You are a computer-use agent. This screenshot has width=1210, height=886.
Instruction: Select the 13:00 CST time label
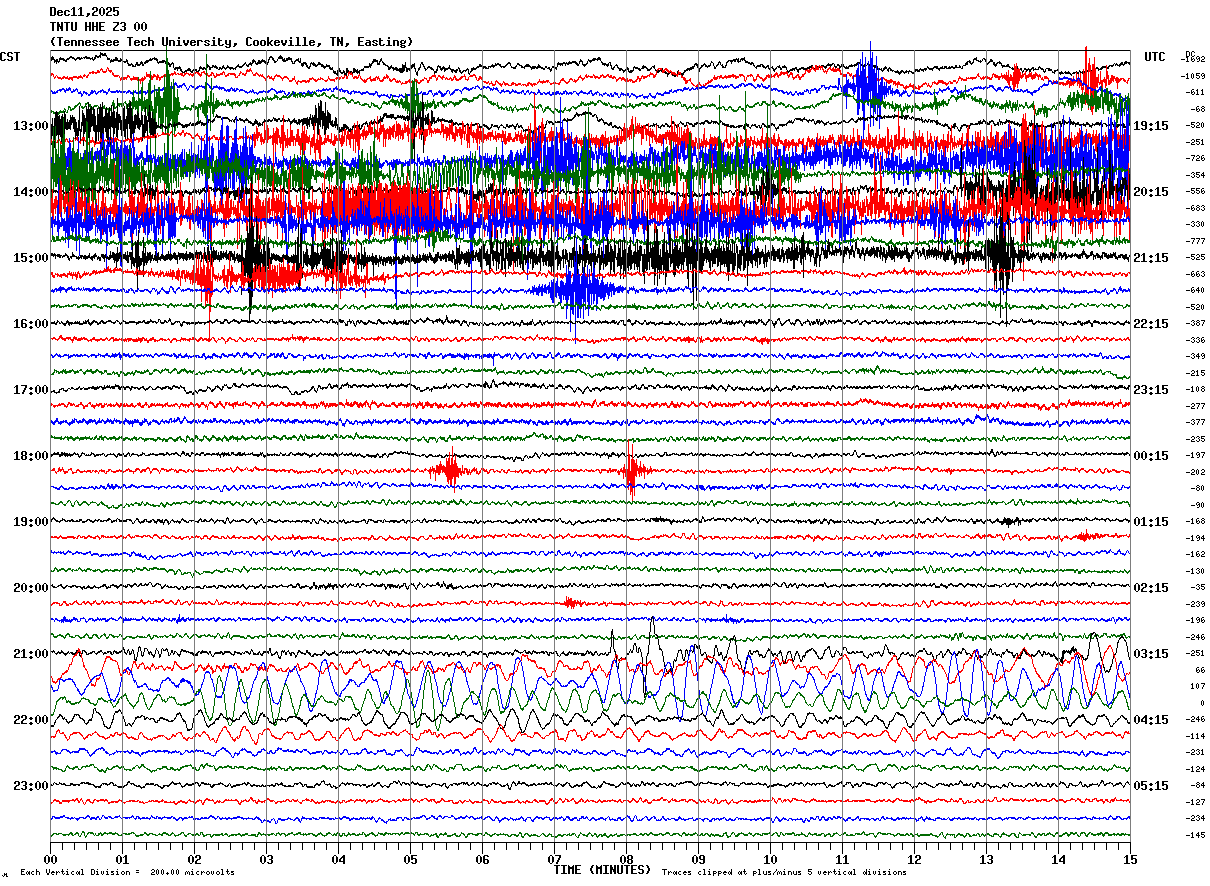point(30,126)
